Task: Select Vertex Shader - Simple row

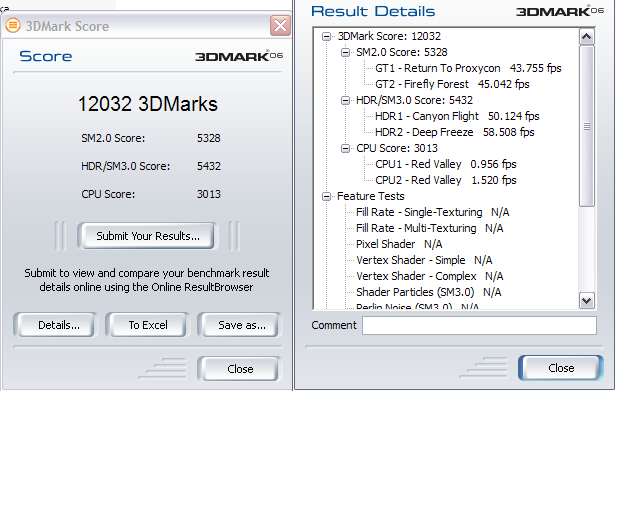Action: point(424,260)
